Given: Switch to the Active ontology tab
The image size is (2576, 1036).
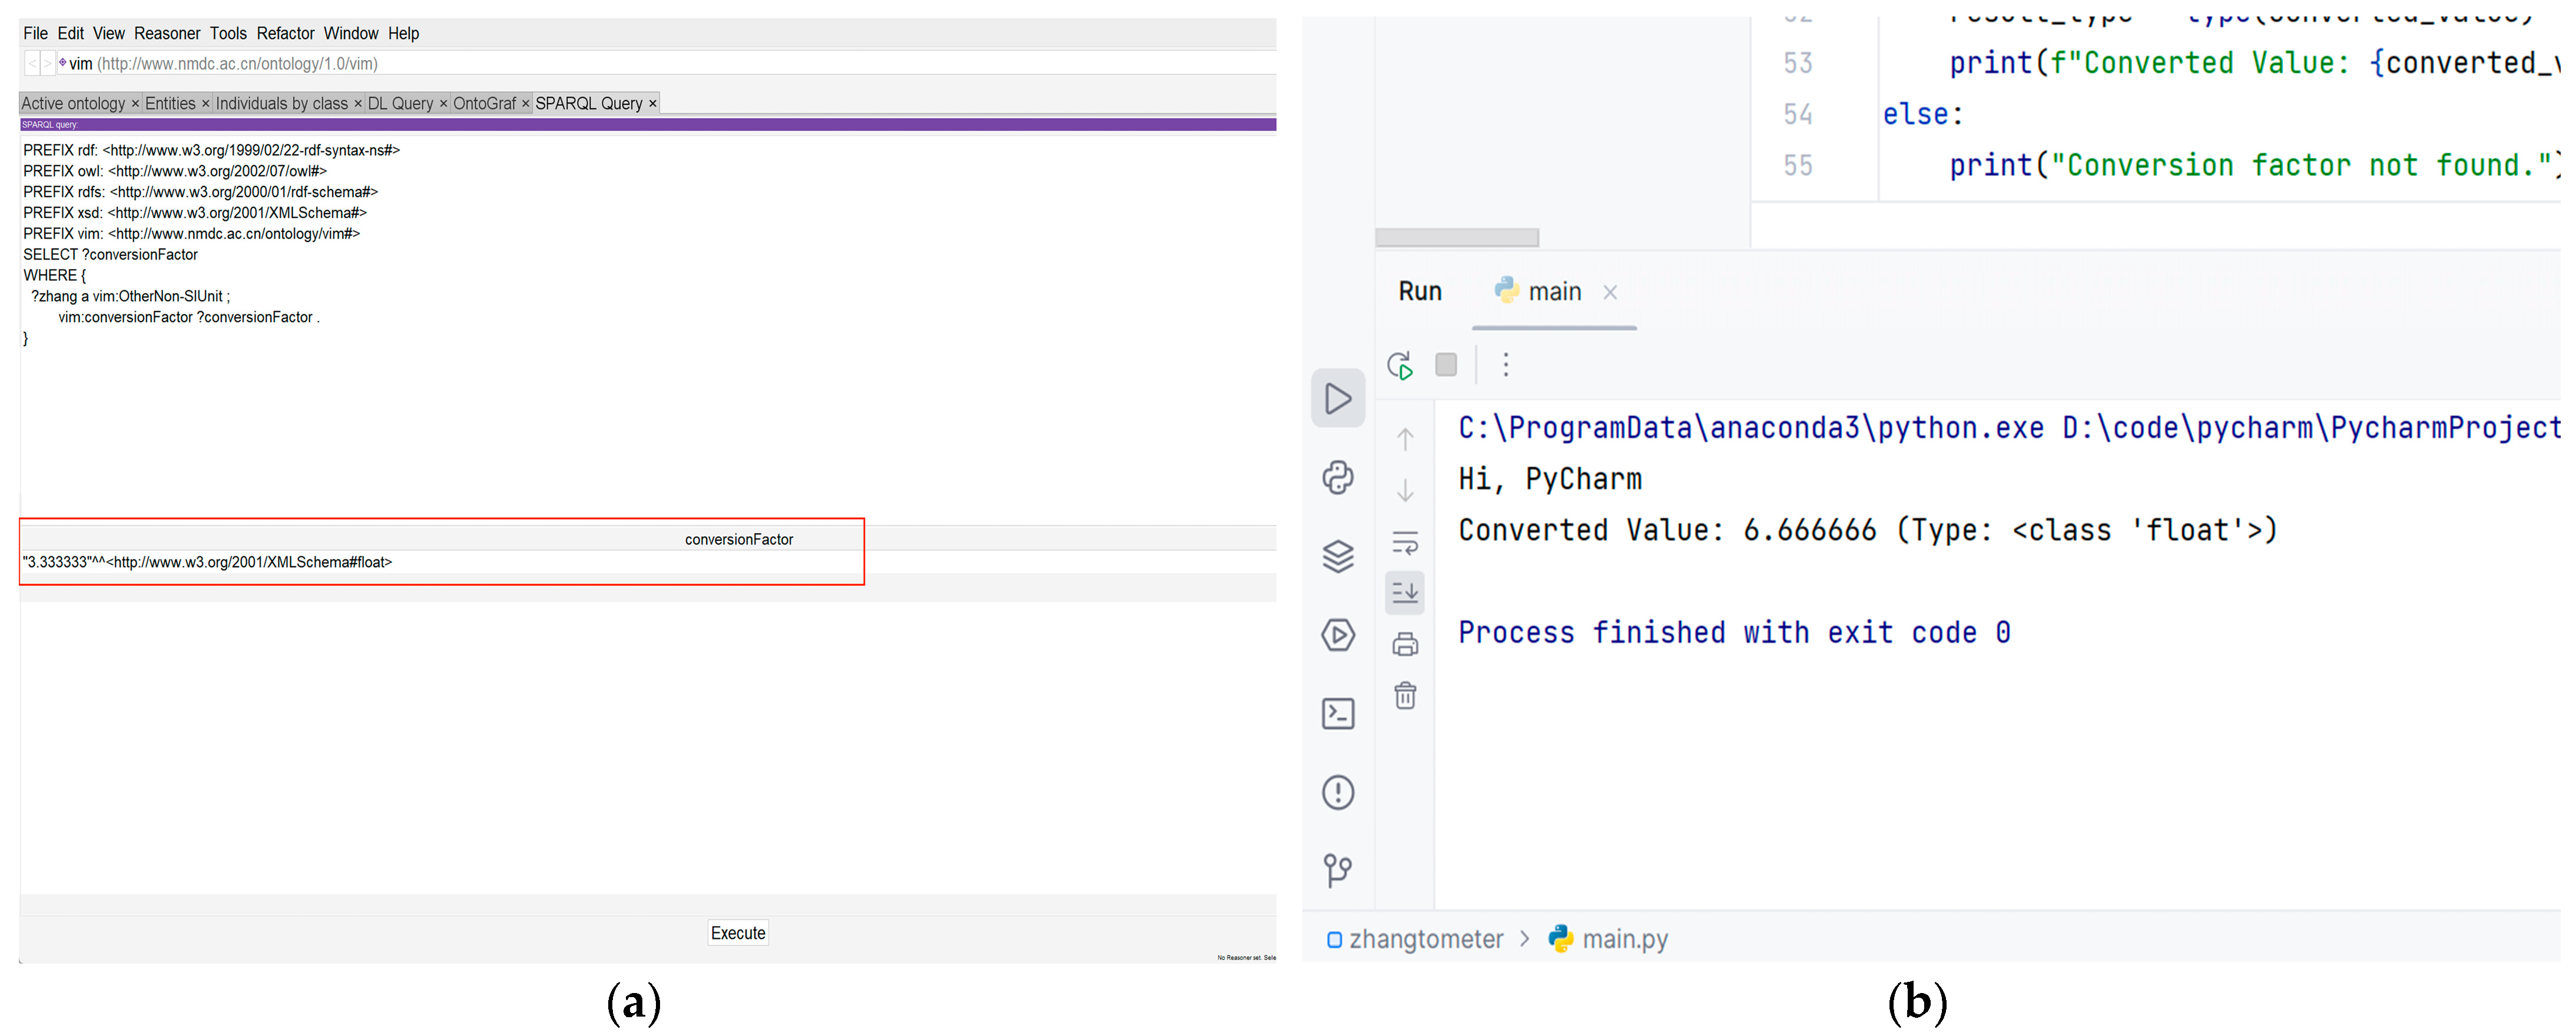Looking at the screenshot, I should 73,104.
